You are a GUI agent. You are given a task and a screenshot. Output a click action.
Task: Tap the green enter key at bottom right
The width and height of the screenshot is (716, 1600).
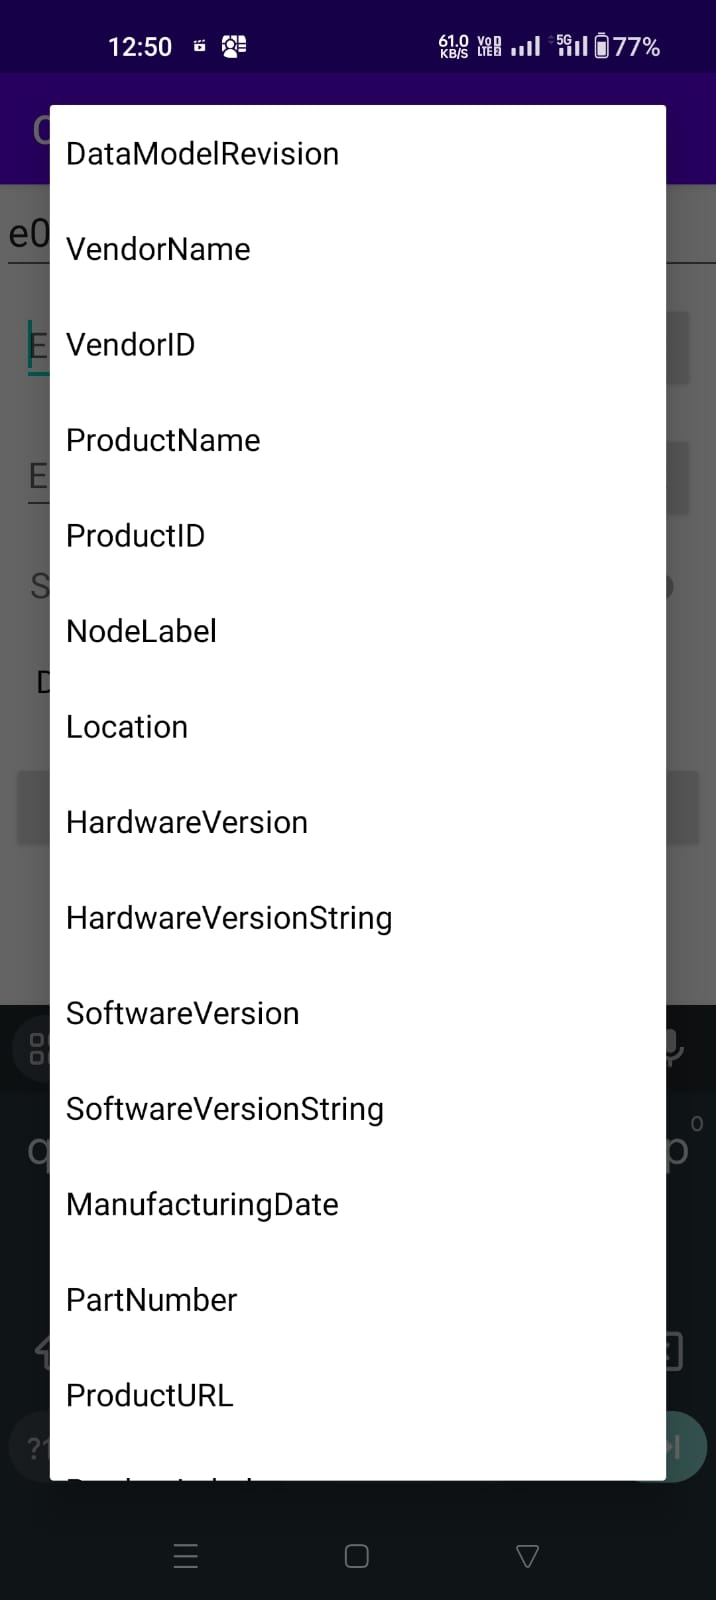674,1446
